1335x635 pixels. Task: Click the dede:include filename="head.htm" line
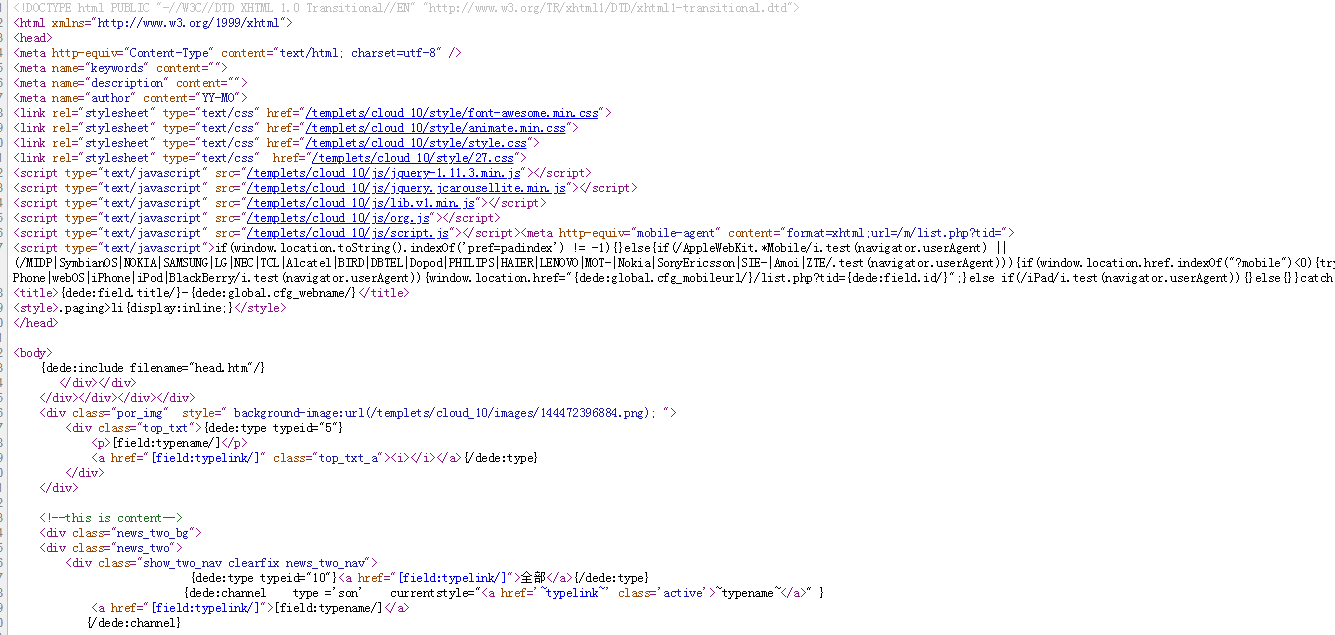[x=153, y=368]
